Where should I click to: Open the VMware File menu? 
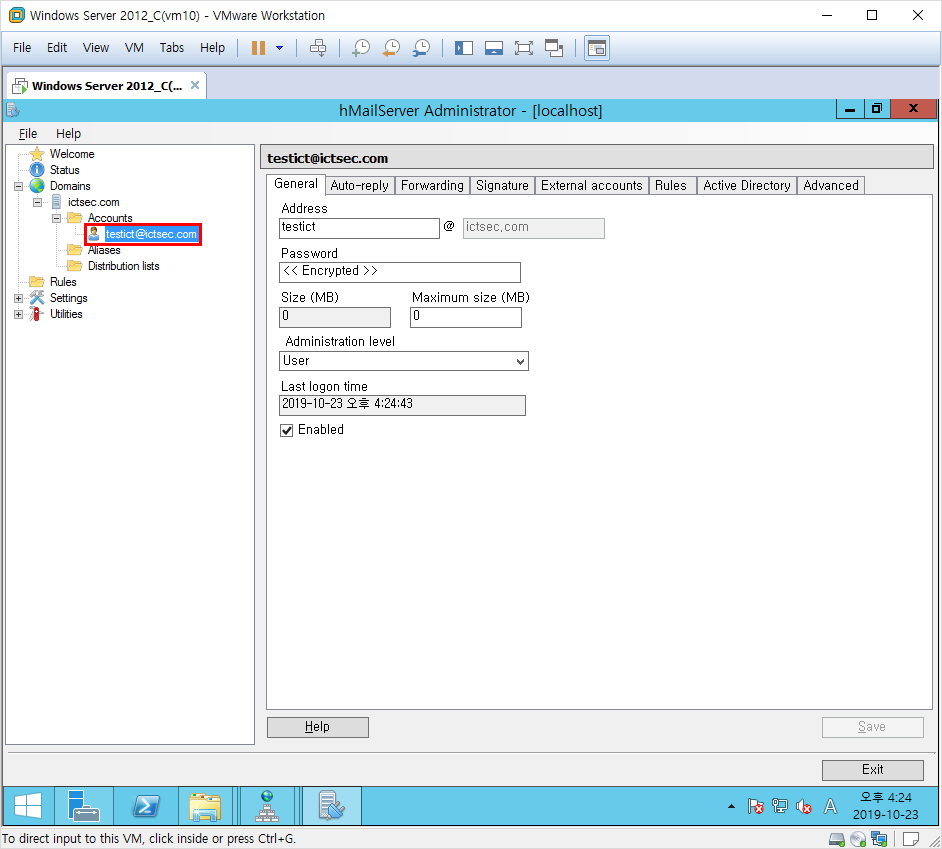[22, 47]
